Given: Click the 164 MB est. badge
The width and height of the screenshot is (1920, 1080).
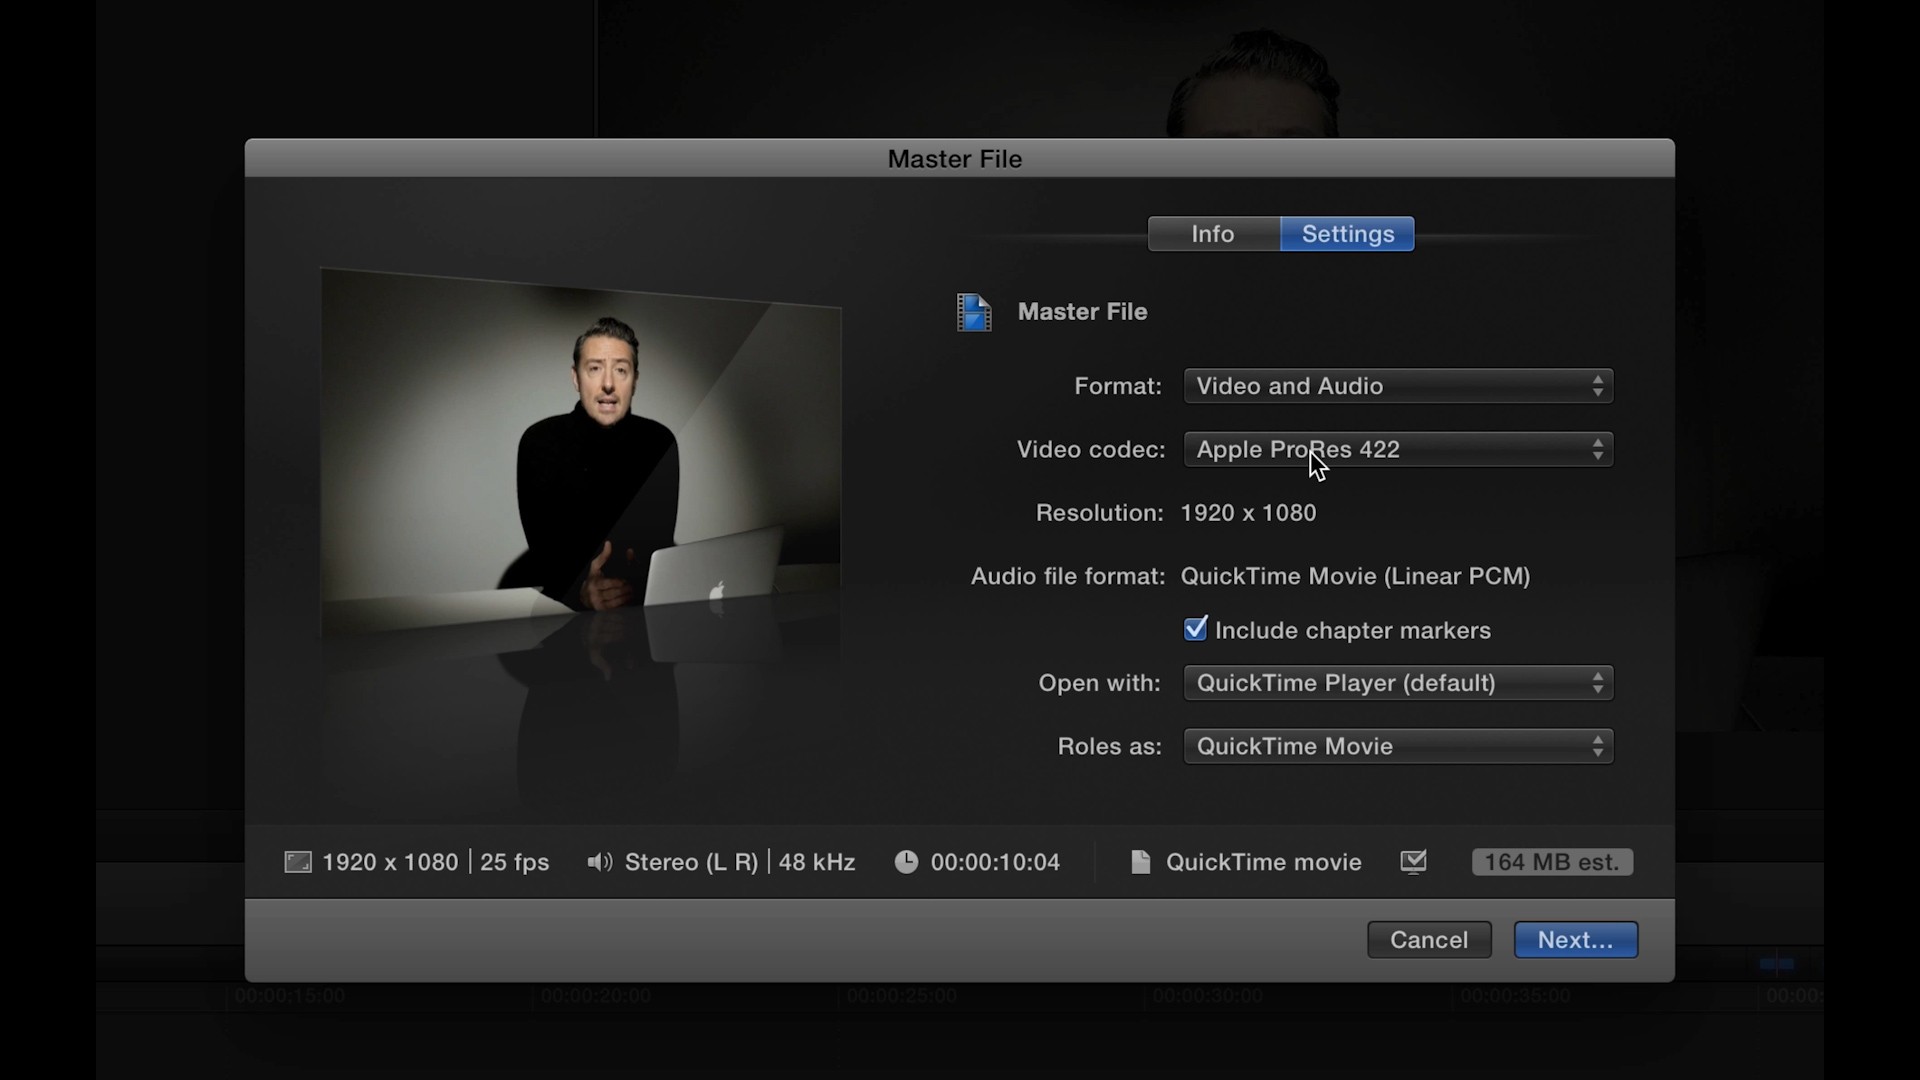Looking at the screenshot, I should point(1552,862).
